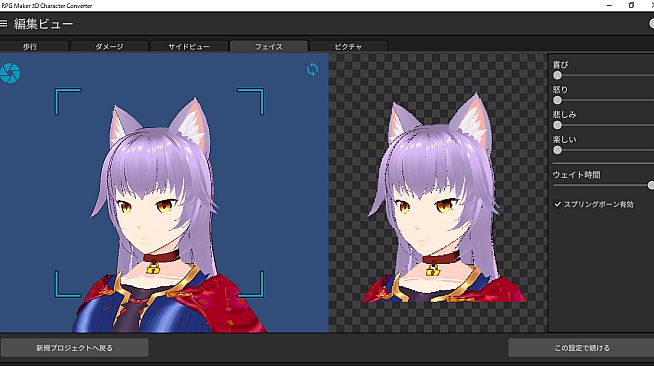This screenshot has height=366, width=654.
Task: Toggle the スプリングボーン有効 checkbox
Action: click(557, 204)
